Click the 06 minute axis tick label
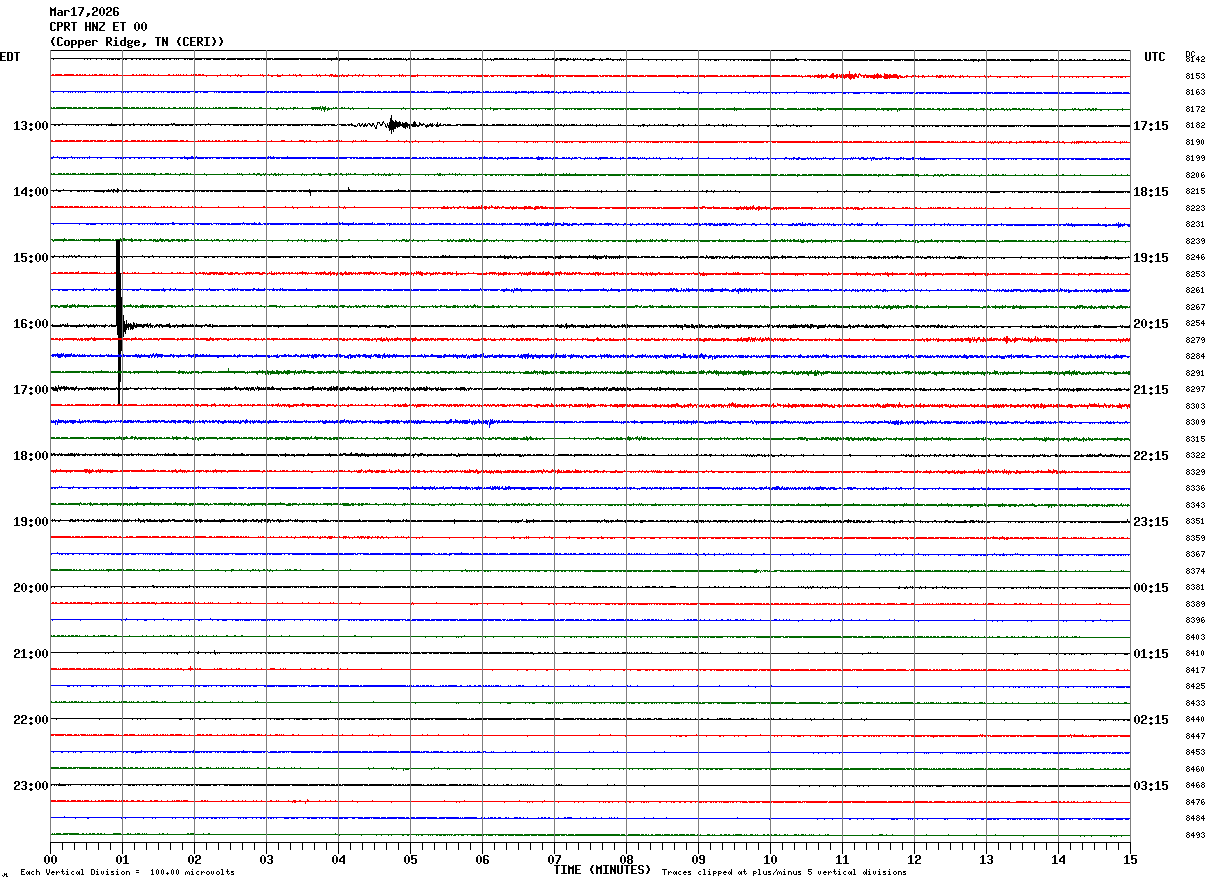 (x=482, y=859)
